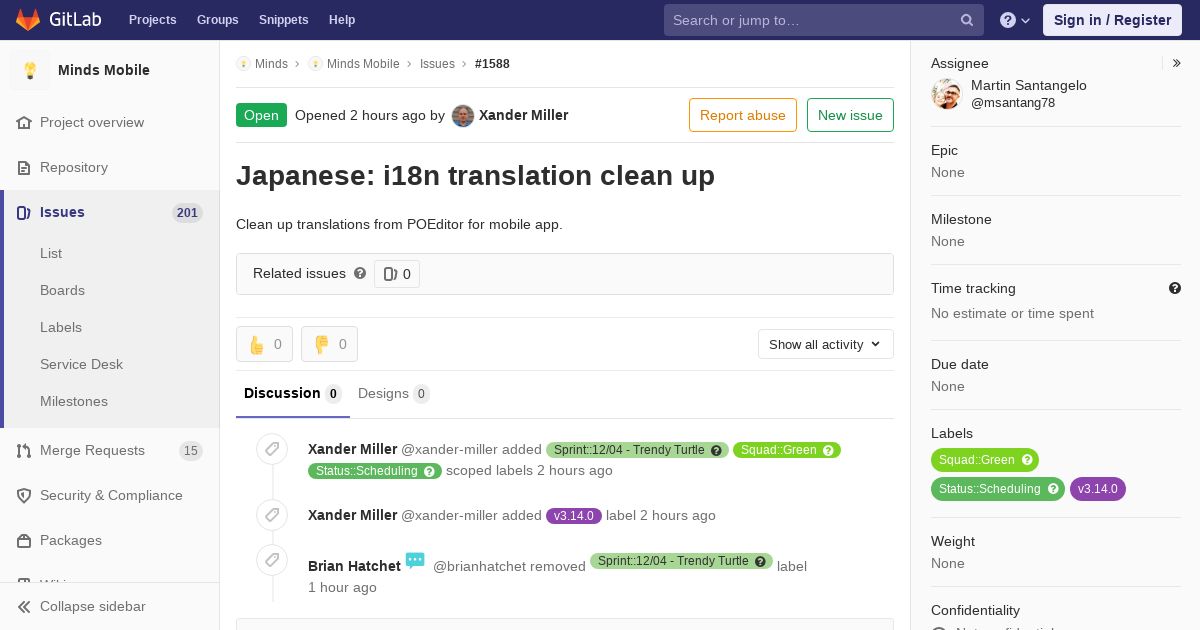
Task: Click the Minds Mobile lightbulb avatar
Action: coord(30,70)
